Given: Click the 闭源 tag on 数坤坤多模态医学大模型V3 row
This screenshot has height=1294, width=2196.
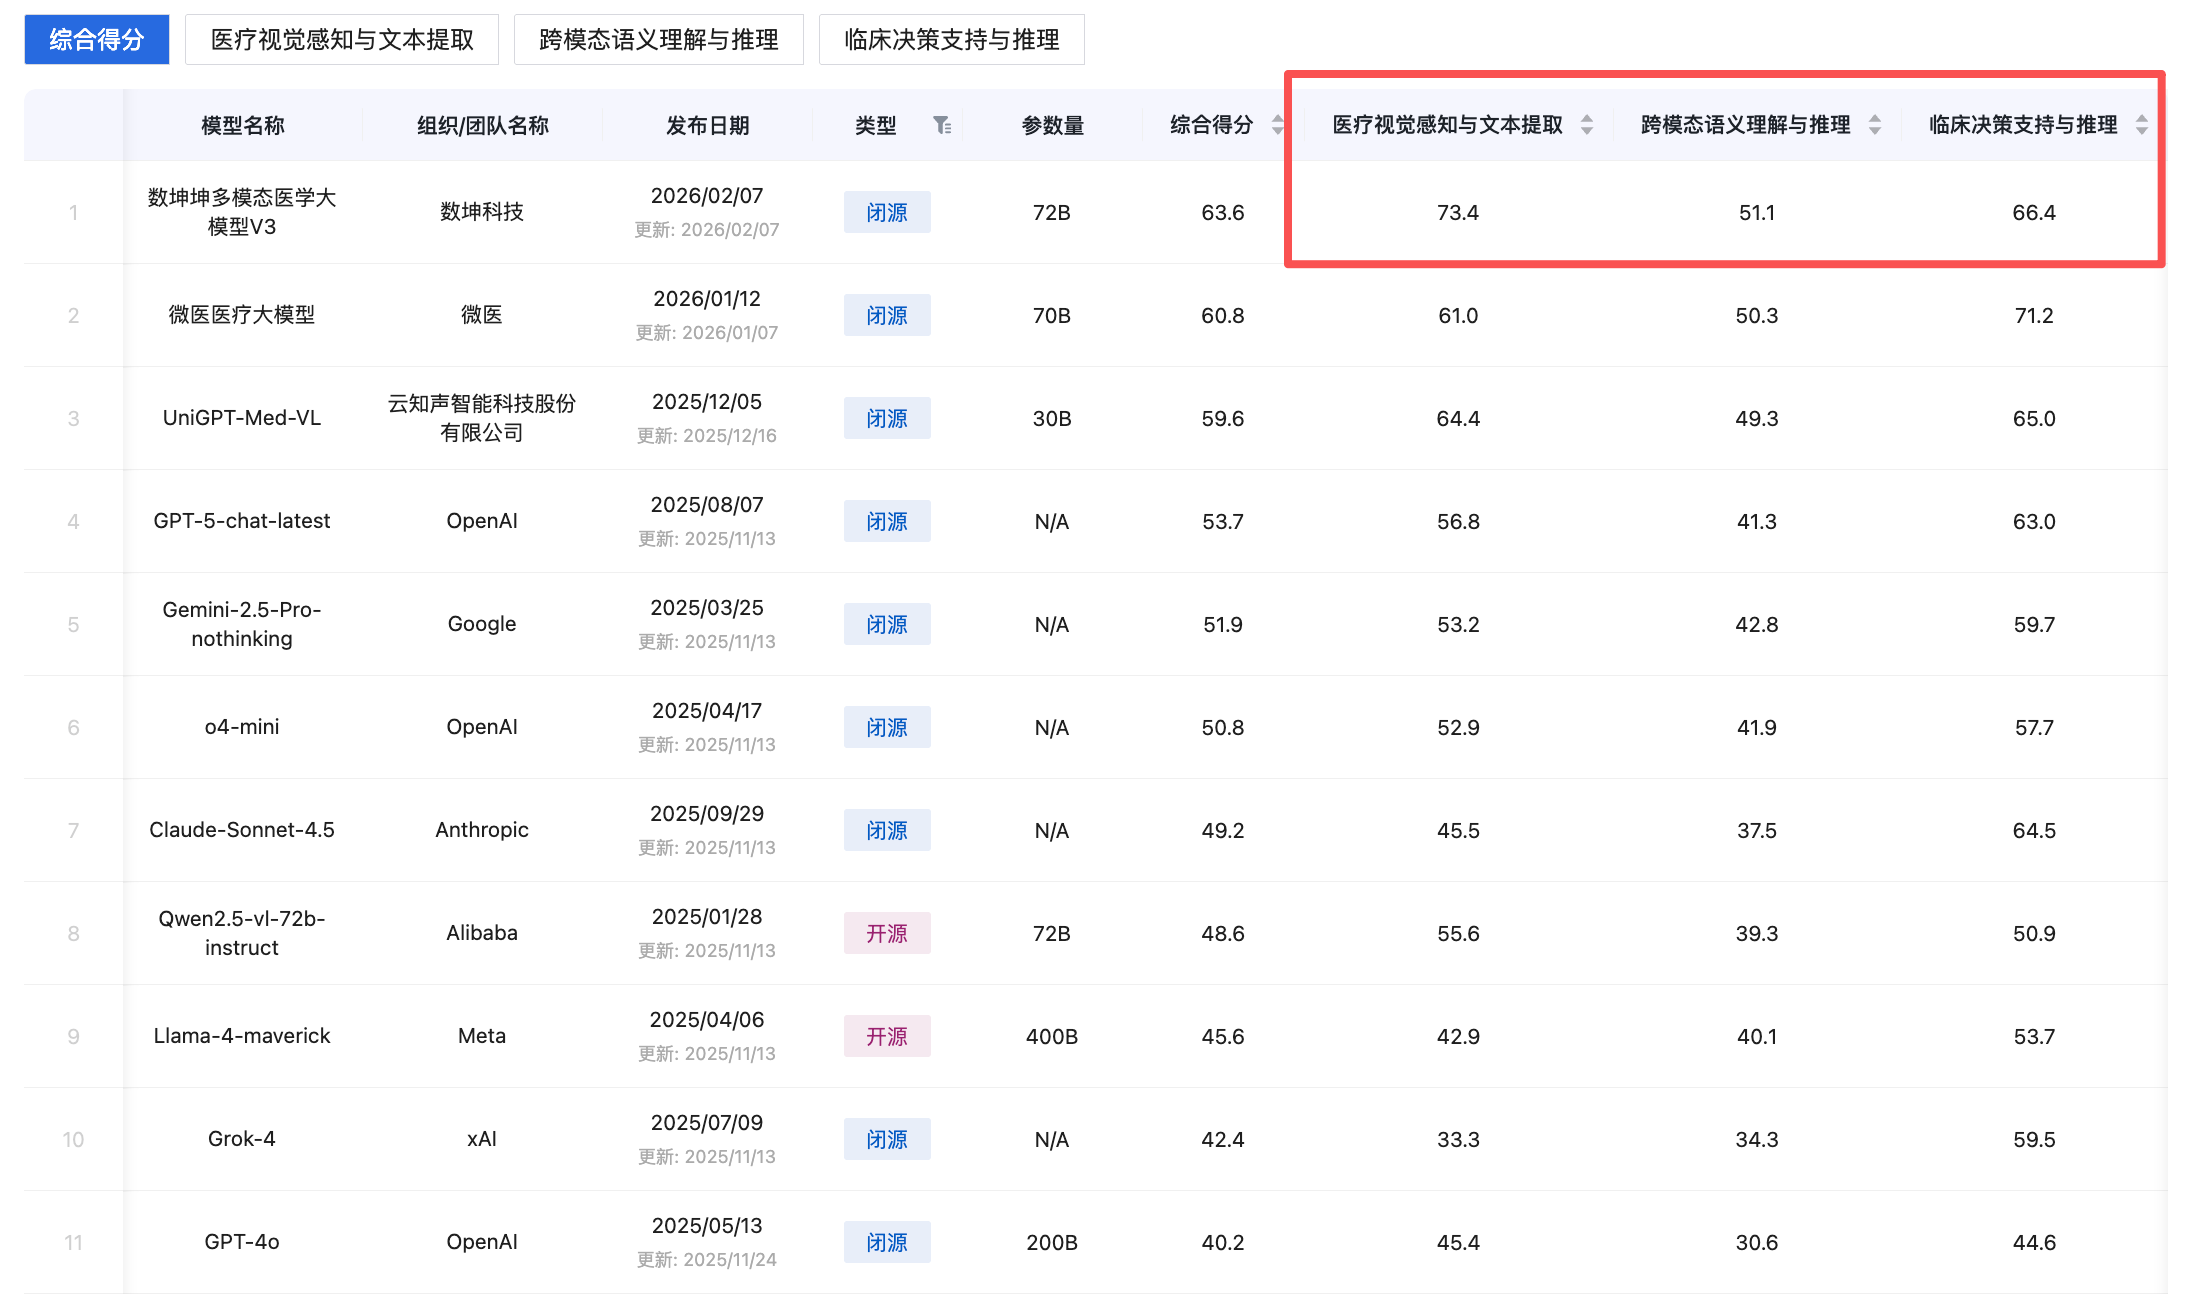Looking at the screenshot, I should coord(886,212).
